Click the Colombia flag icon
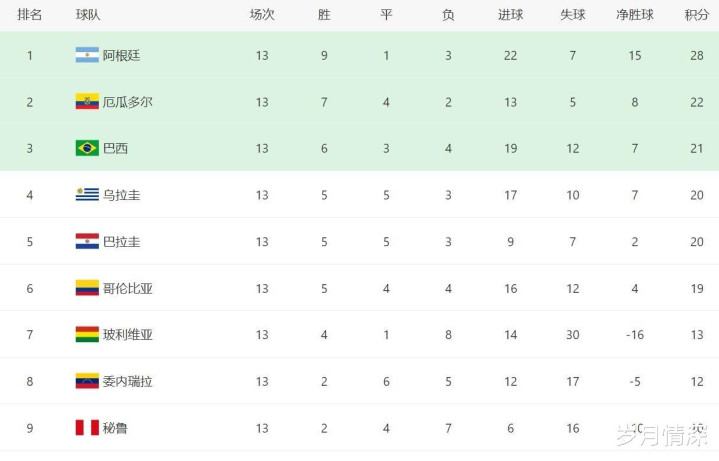The height and width of the screenshot is (461, 719). 87,288
